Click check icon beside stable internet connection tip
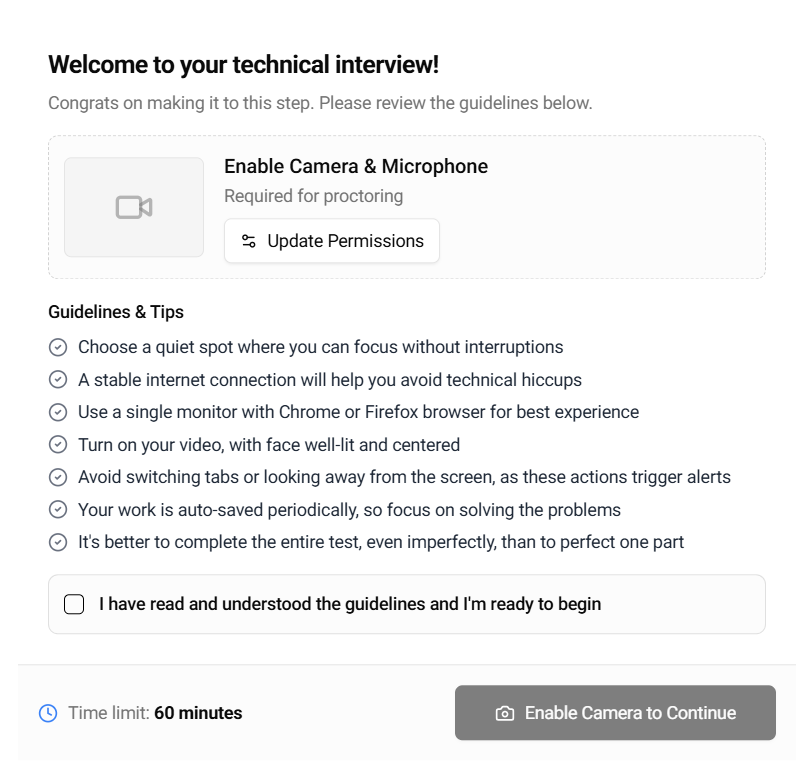 pos(58,380)
